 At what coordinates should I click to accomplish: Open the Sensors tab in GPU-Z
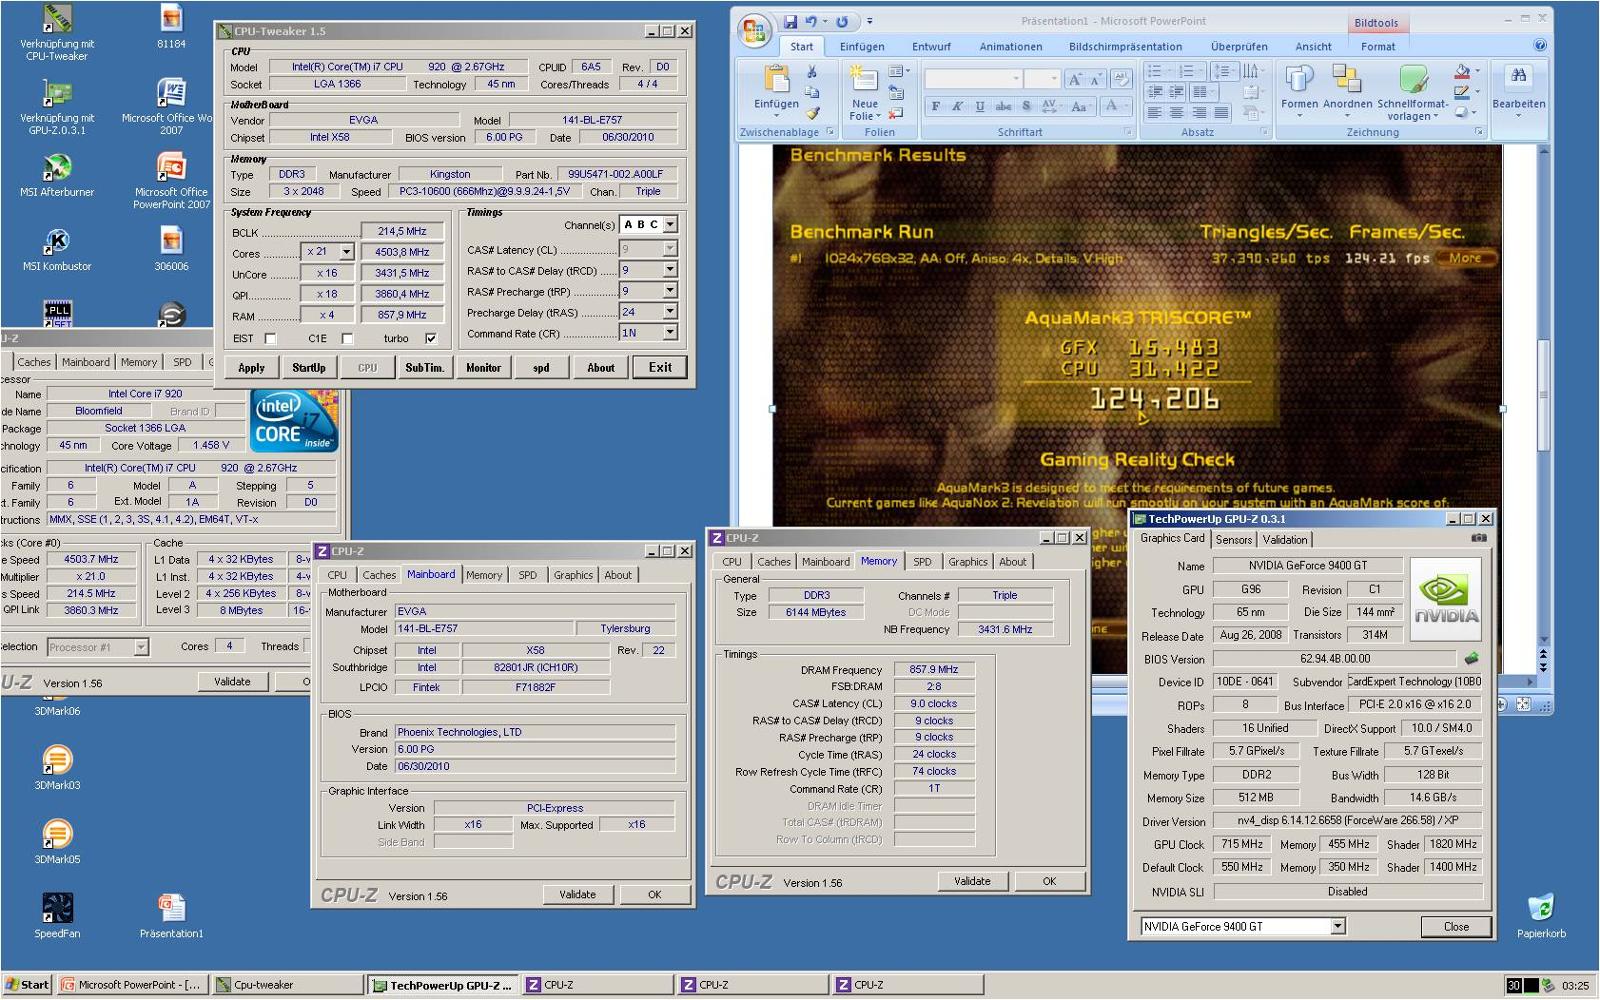(x=1233, y=539)
